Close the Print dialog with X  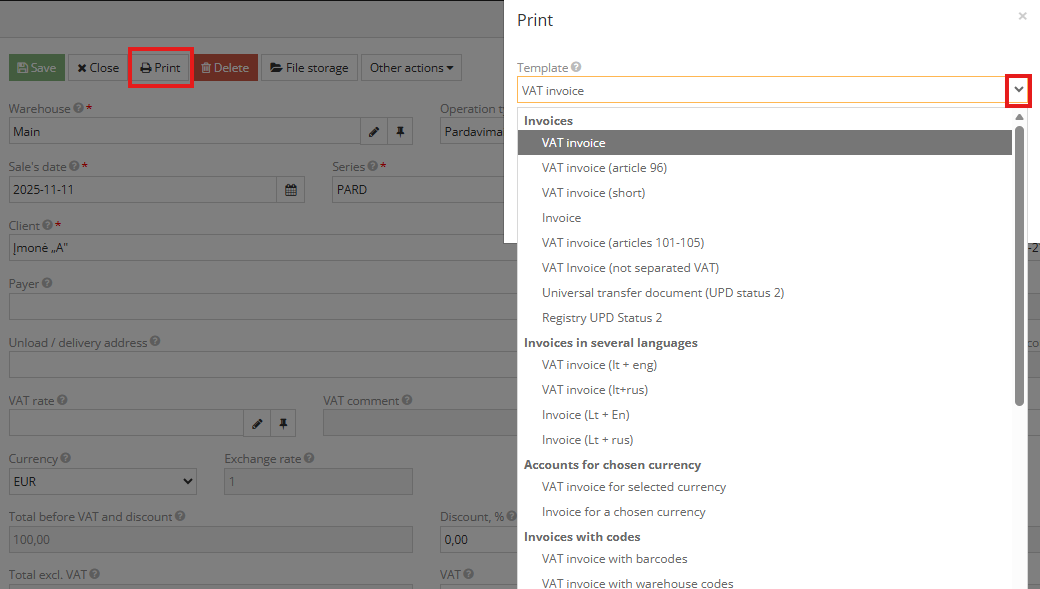(1022, 17)
